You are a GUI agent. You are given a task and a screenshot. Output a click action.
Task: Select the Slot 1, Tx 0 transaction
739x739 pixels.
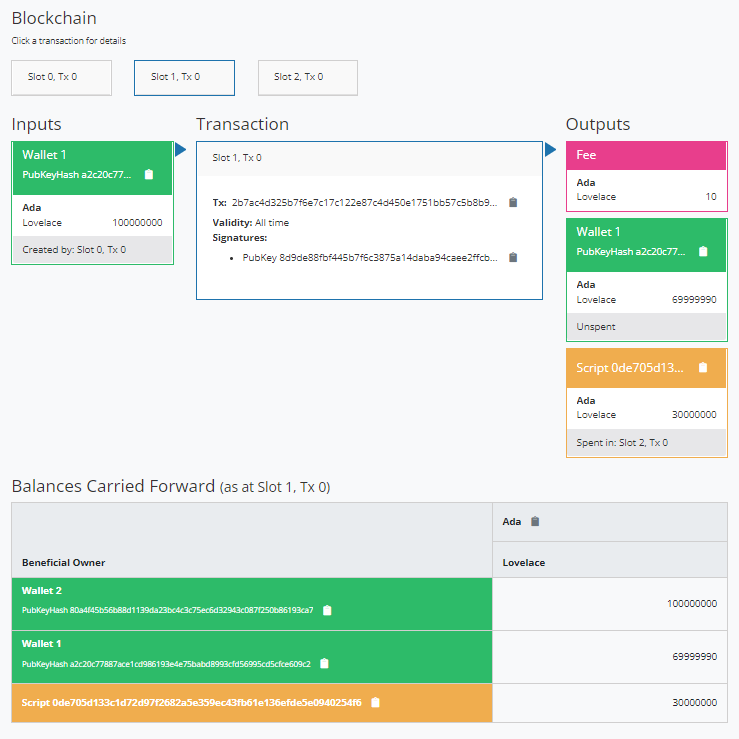pyautogui.click(x=184, y=77)
